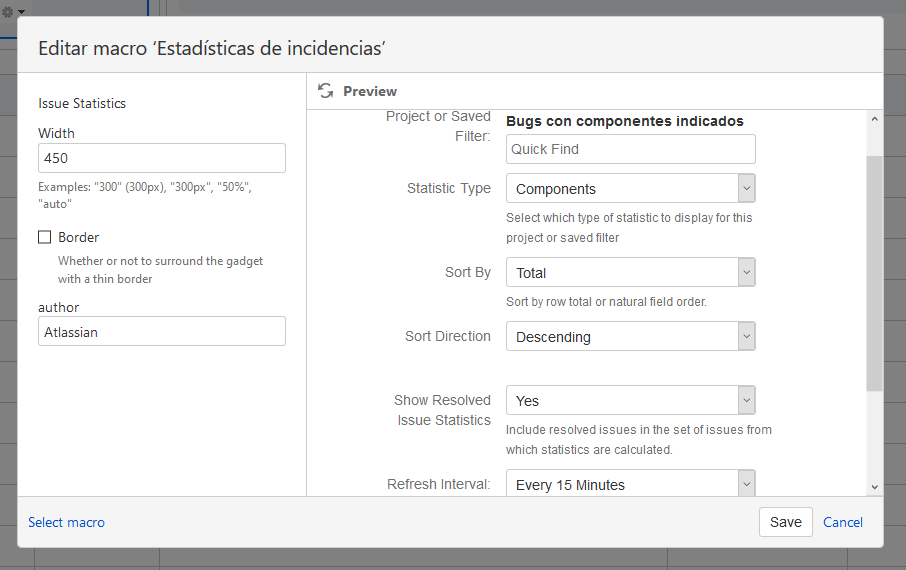Toggle the Border checkbox
906x570 pixels.
point(44,237)
